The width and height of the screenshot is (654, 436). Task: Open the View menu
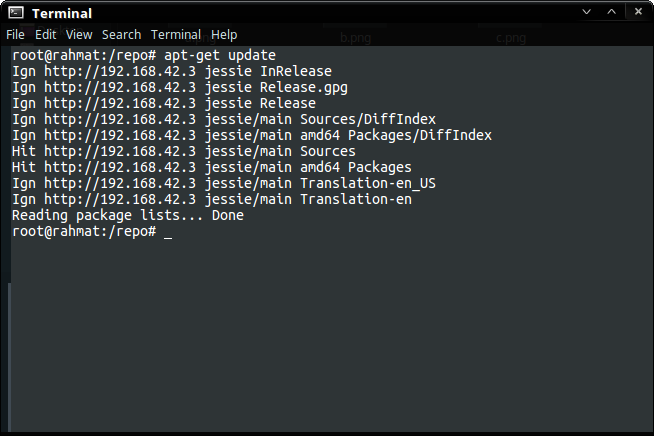[79, 34]
